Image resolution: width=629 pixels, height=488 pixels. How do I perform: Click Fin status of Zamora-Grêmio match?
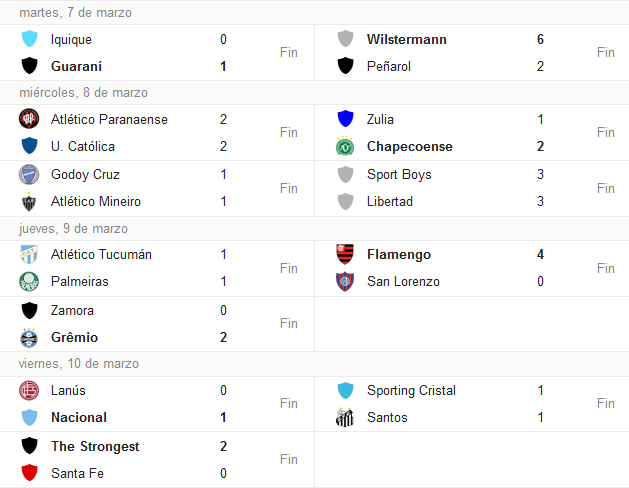click(x=289, y=323)
